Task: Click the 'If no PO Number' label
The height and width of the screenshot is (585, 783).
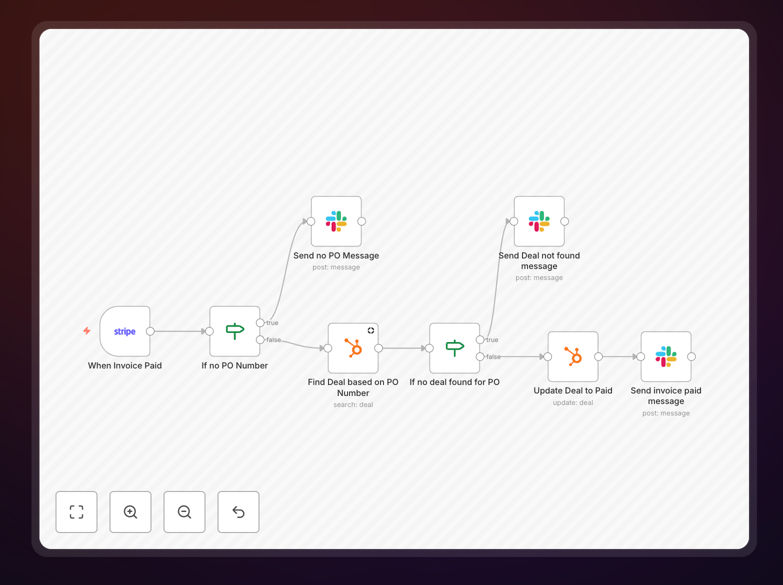Action: (x=235, y=366)
